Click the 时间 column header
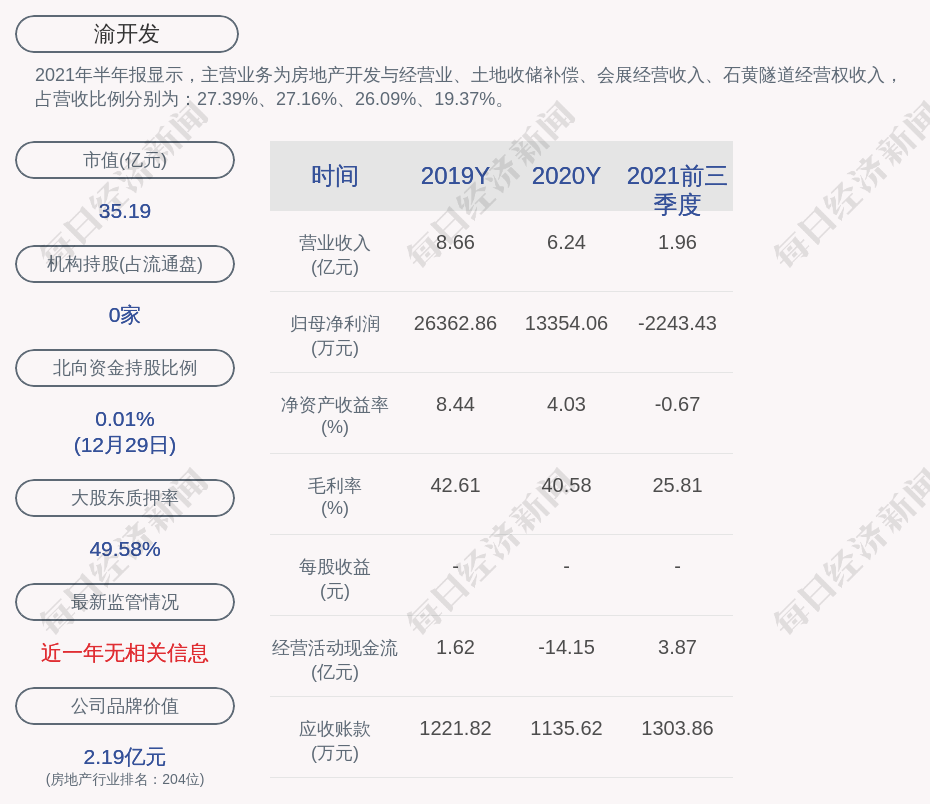 point(335,176)
